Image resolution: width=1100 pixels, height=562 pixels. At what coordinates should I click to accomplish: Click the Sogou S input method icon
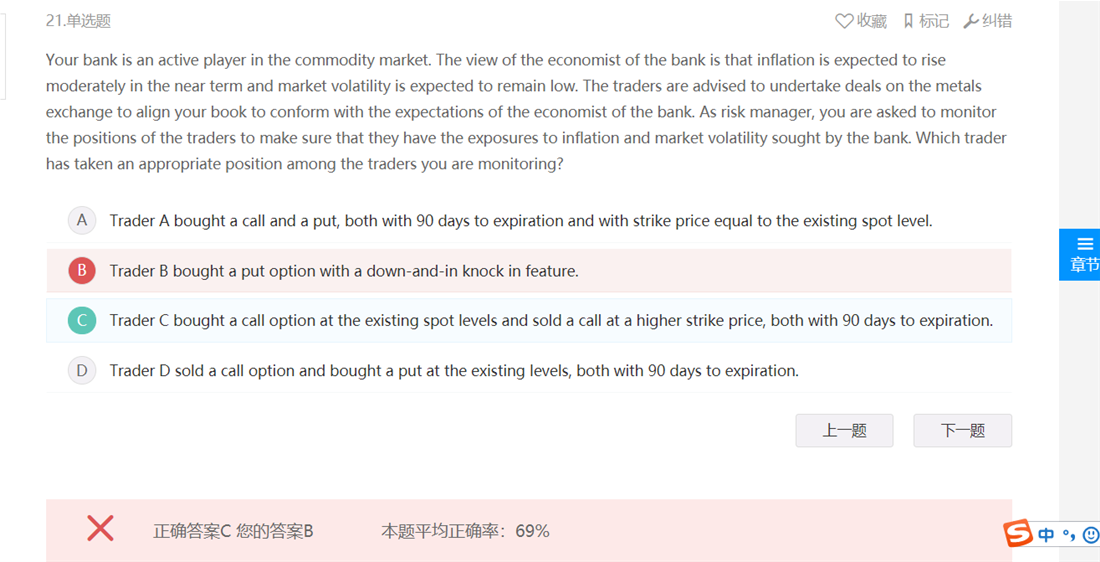point(1017,534)
